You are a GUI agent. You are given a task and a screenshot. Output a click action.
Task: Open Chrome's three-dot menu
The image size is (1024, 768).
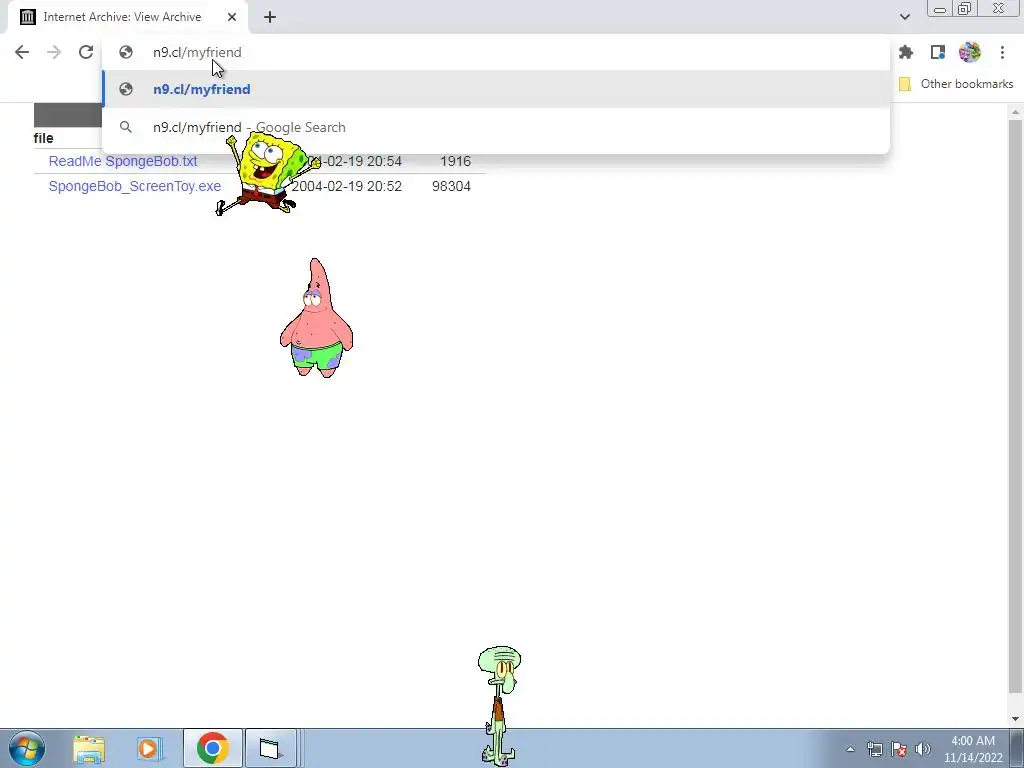[x=1002, y=52]
